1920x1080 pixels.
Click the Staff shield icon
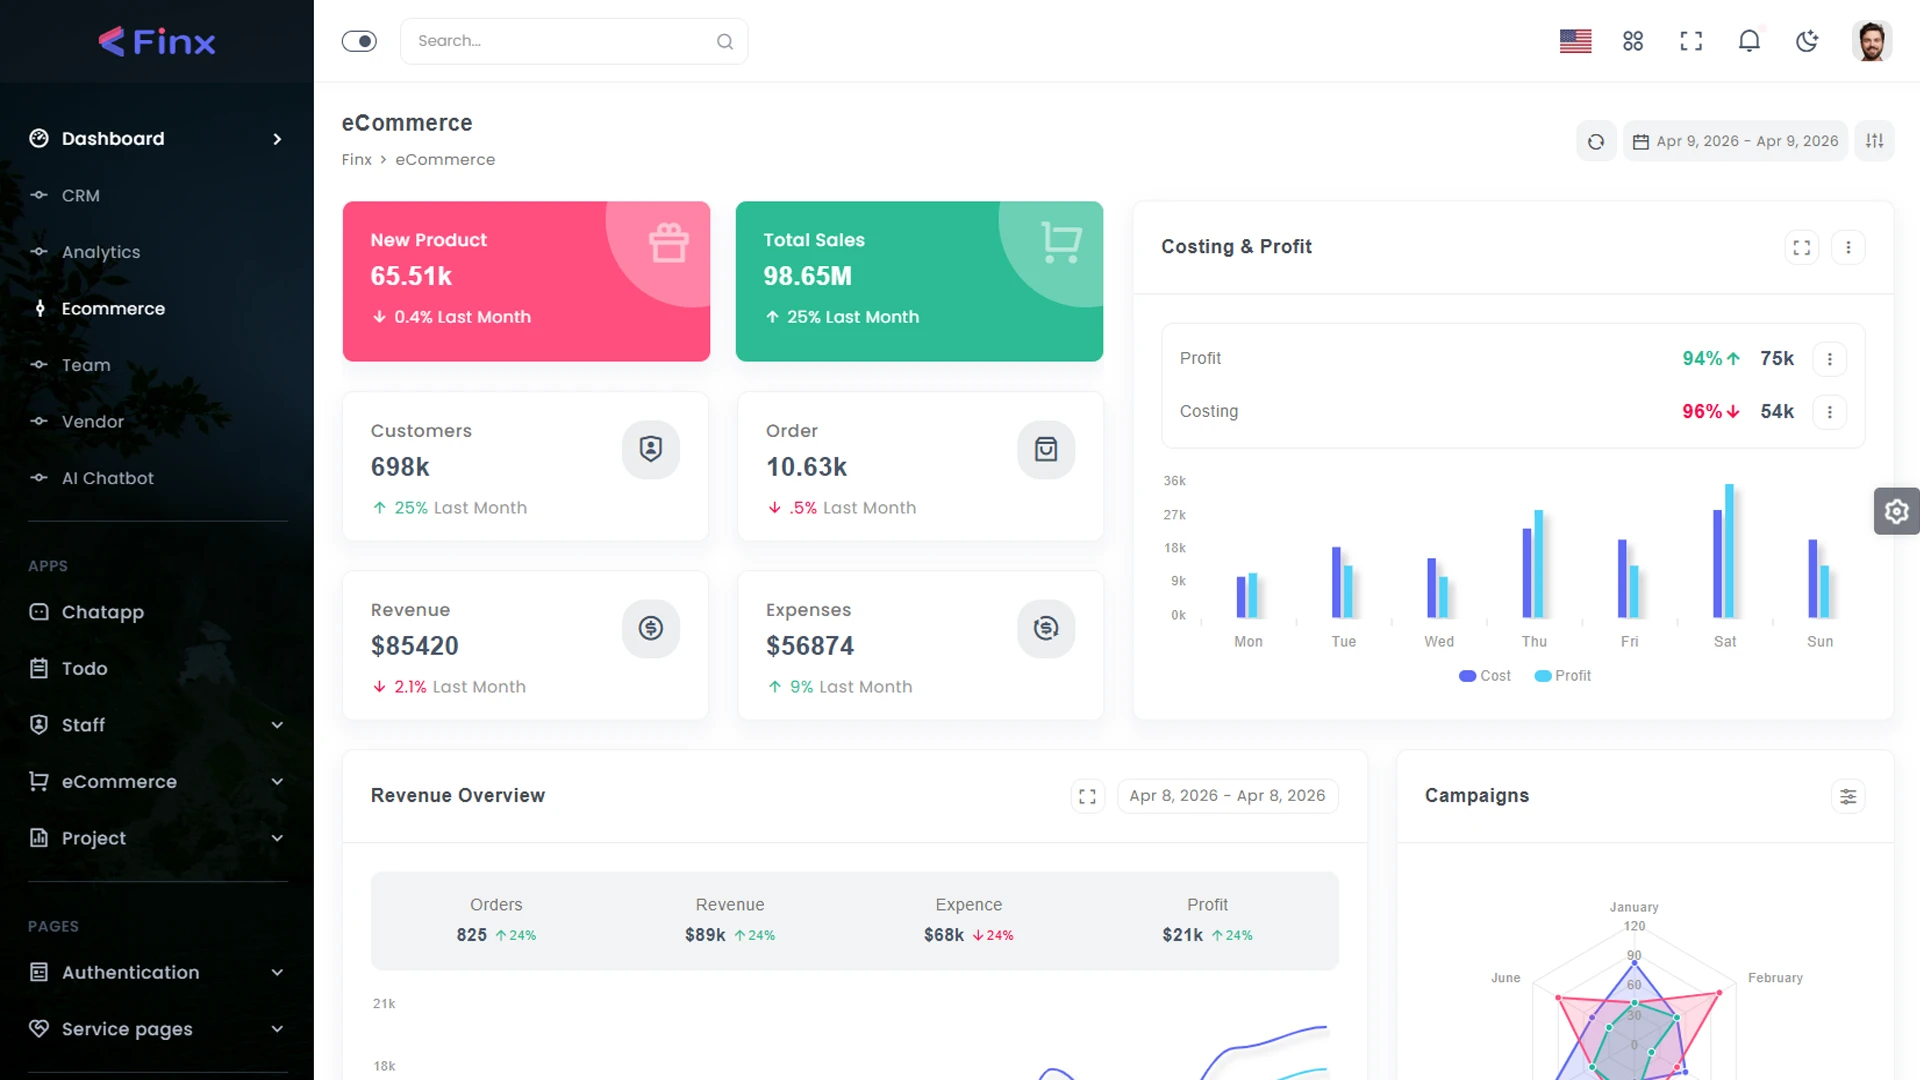pyautogui.click(x=39, y=725)
